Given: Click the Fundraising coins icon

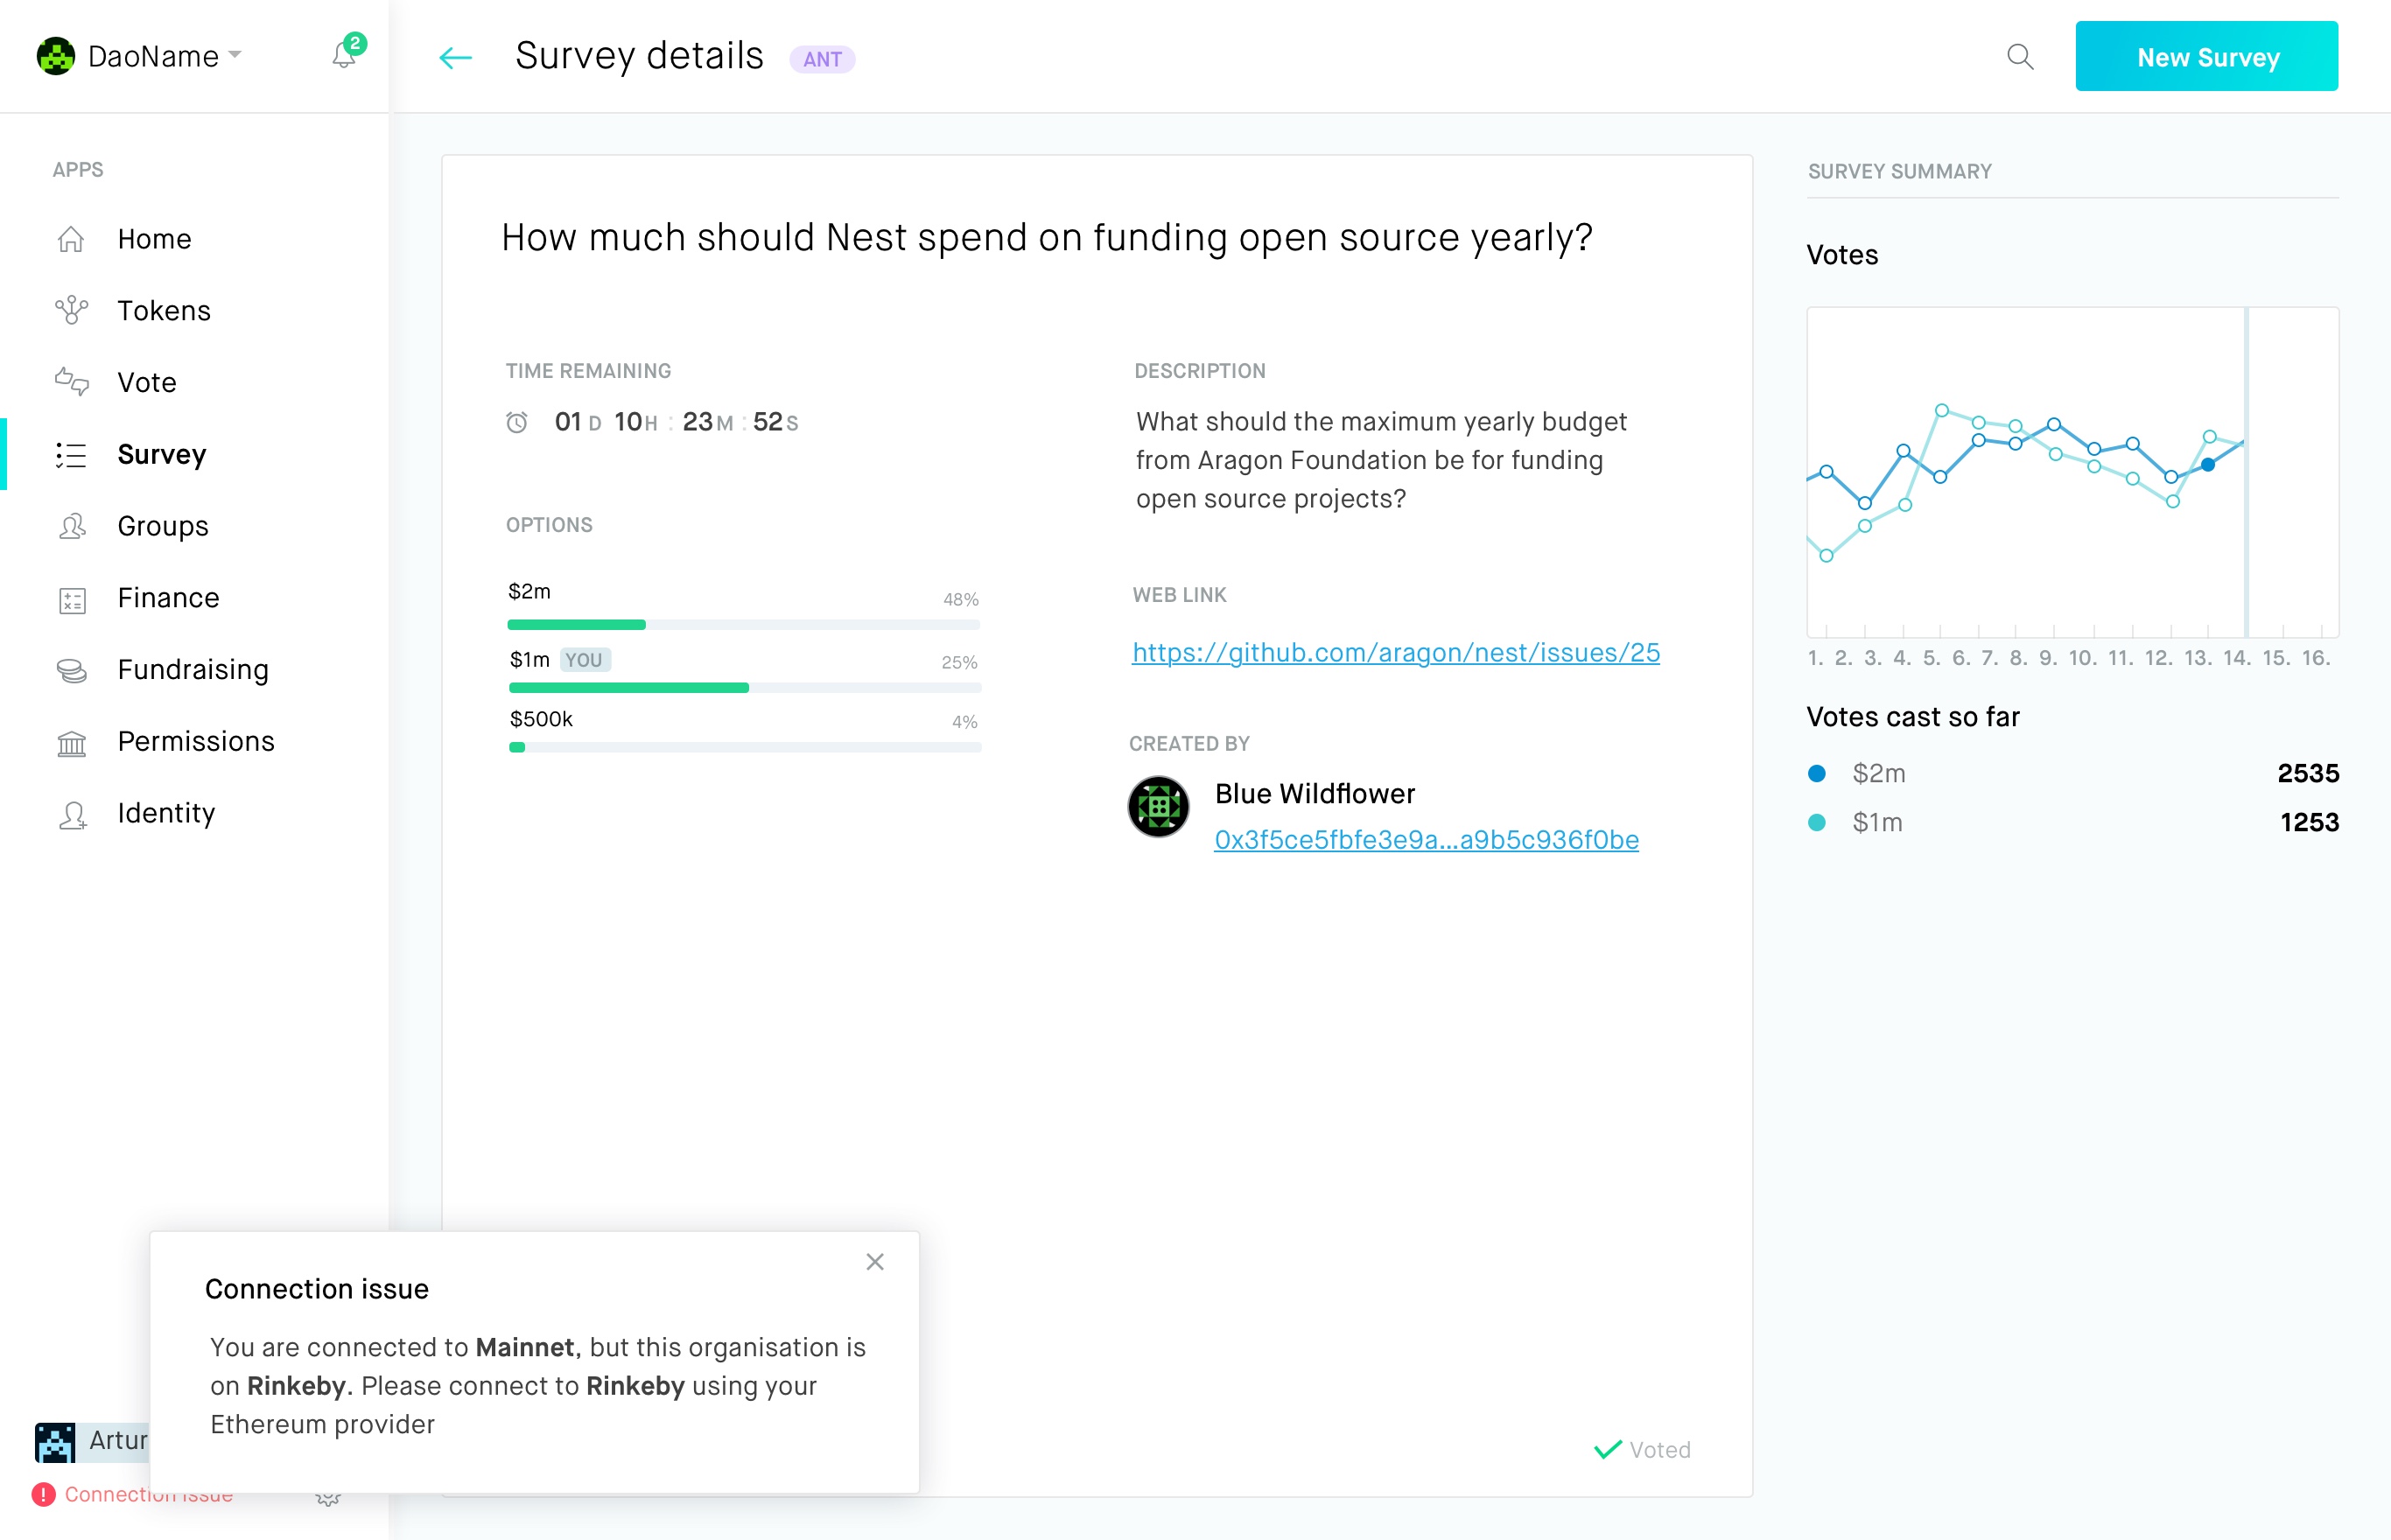Looking at the screenshot, I should 72,670.
